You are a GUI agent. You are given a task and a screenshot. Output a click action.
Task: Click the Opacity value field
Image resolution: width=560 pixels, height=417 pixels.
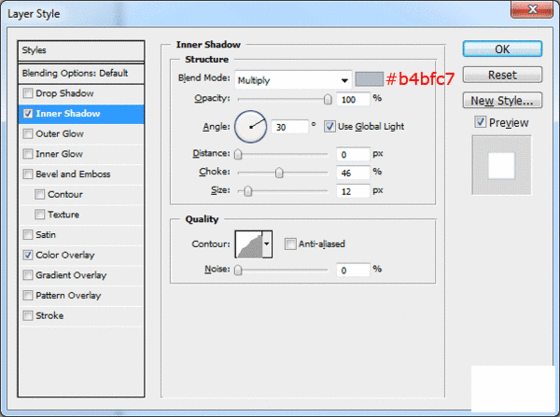point(353,99)
